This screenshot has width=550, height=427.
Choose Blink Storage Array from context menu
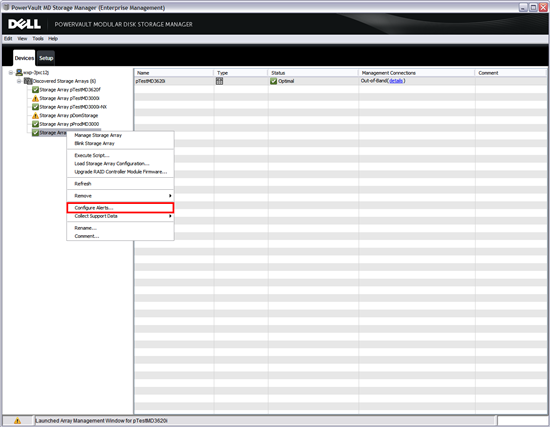[x=120, y=144]
